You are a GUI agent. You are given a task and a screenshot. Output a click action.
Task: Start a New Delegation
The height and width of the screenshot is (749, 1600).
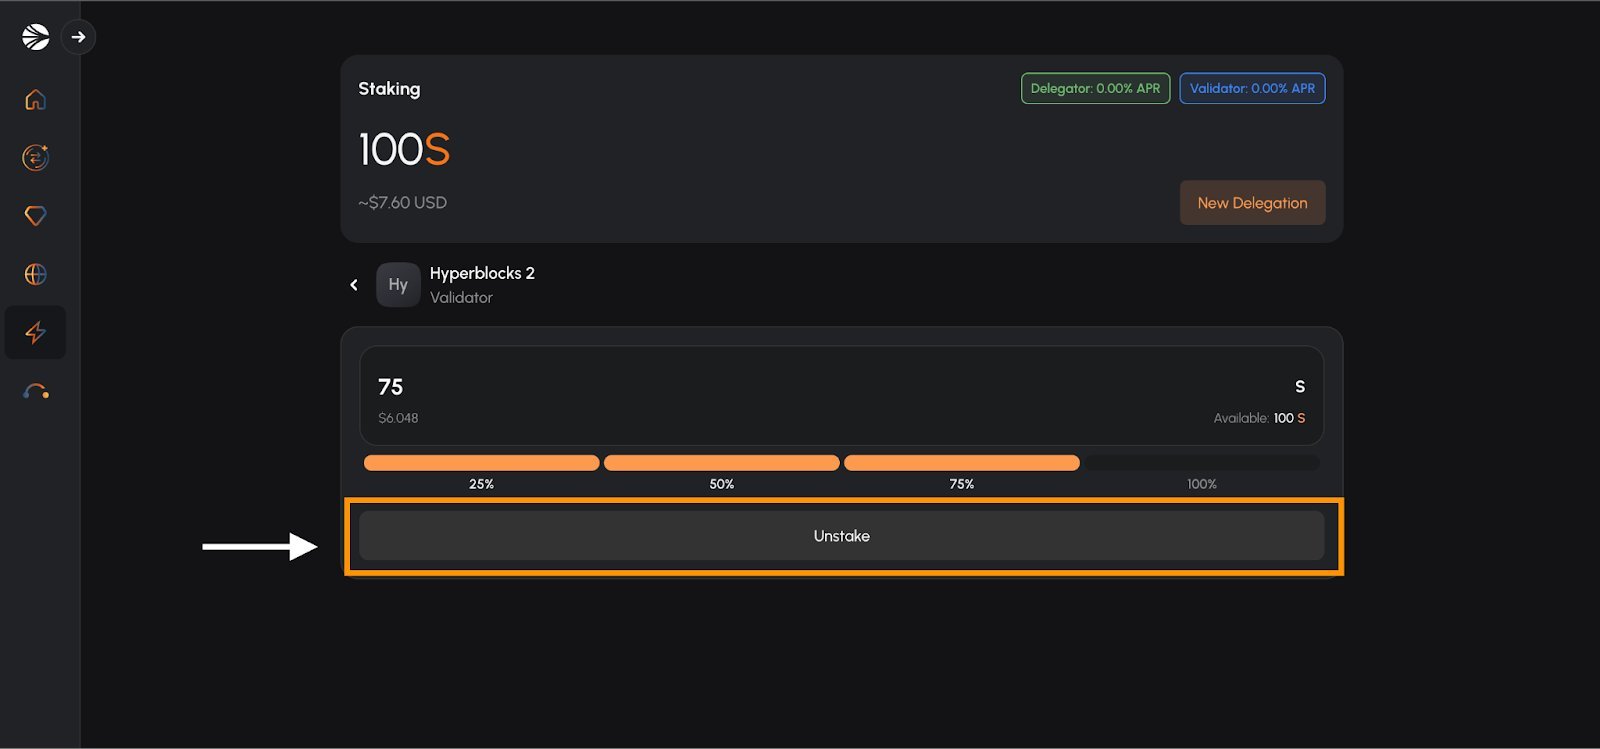(1252, 203)
